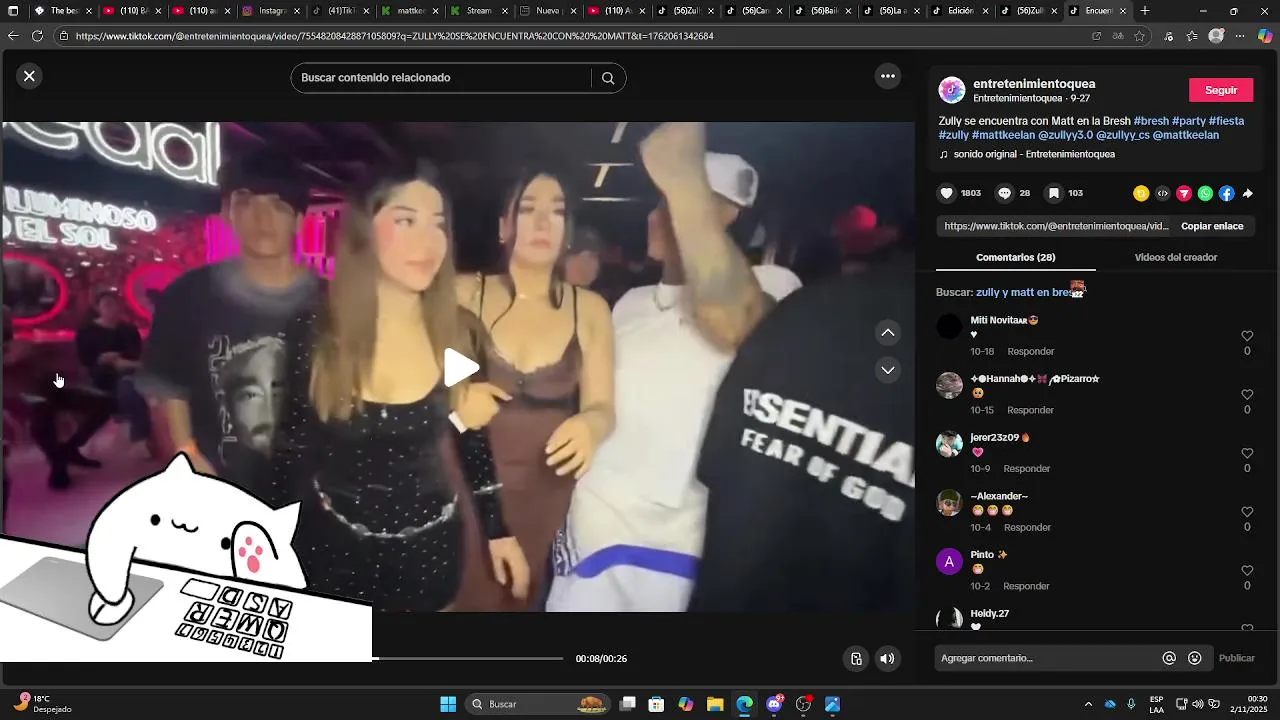Click the Seguir follow button
The width and height of the screenshot is (1280, 720).
click(1221, 90)
